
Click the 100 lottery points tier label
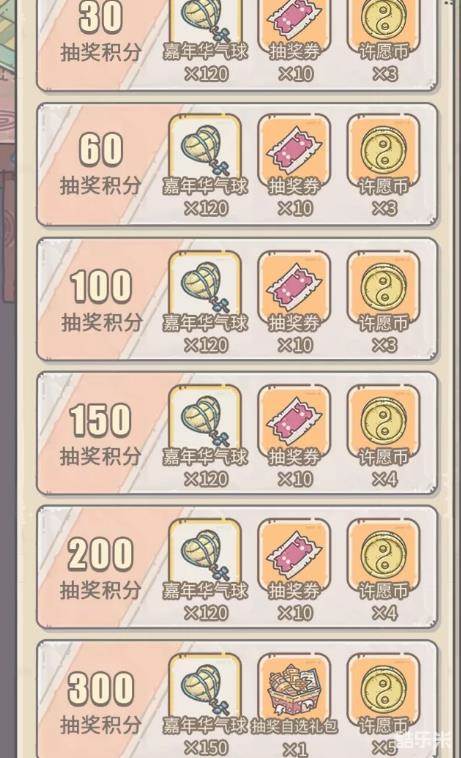(x=101, y=301)
